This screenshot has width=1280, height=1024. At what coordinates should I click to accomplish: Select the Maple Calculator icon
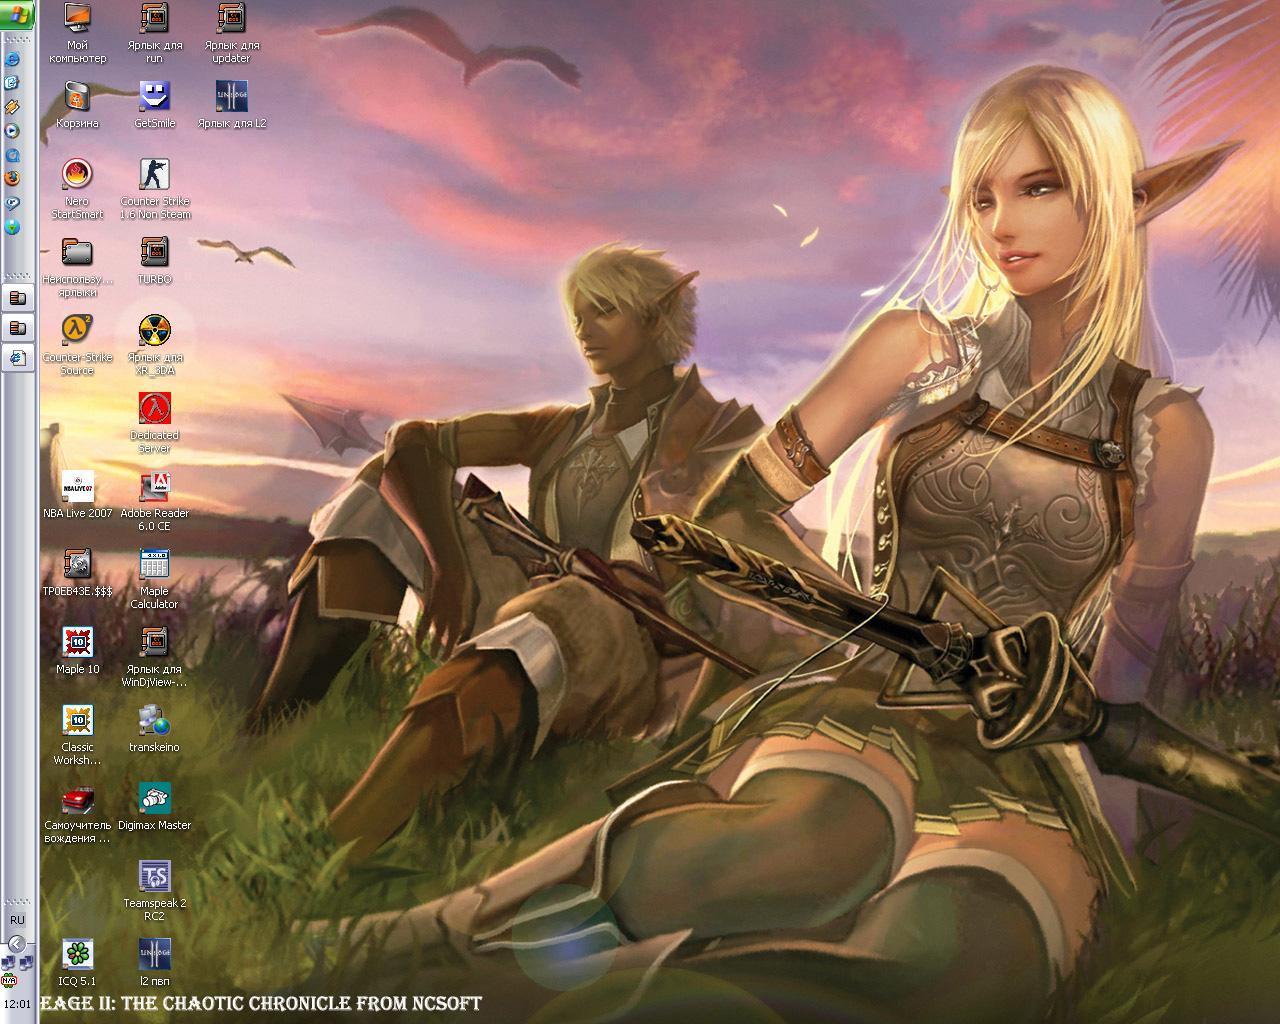pos(154,579)
